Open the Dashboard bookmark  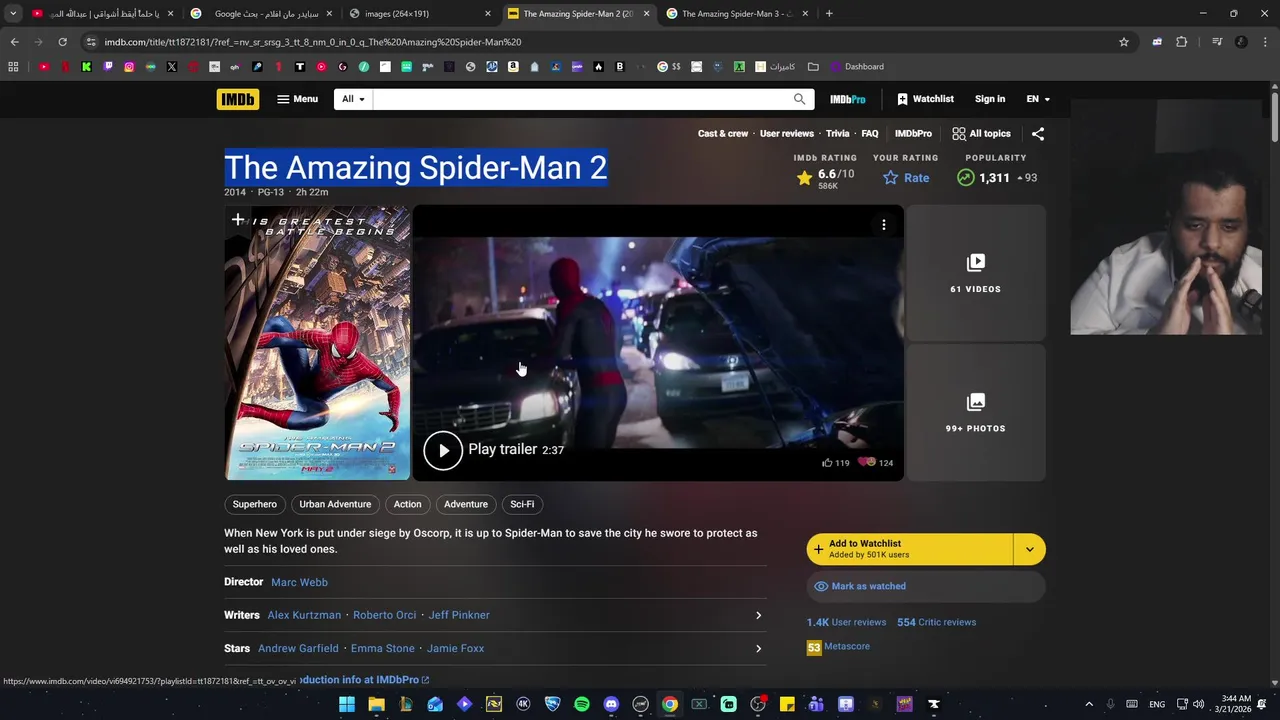[x=856, y=67]
